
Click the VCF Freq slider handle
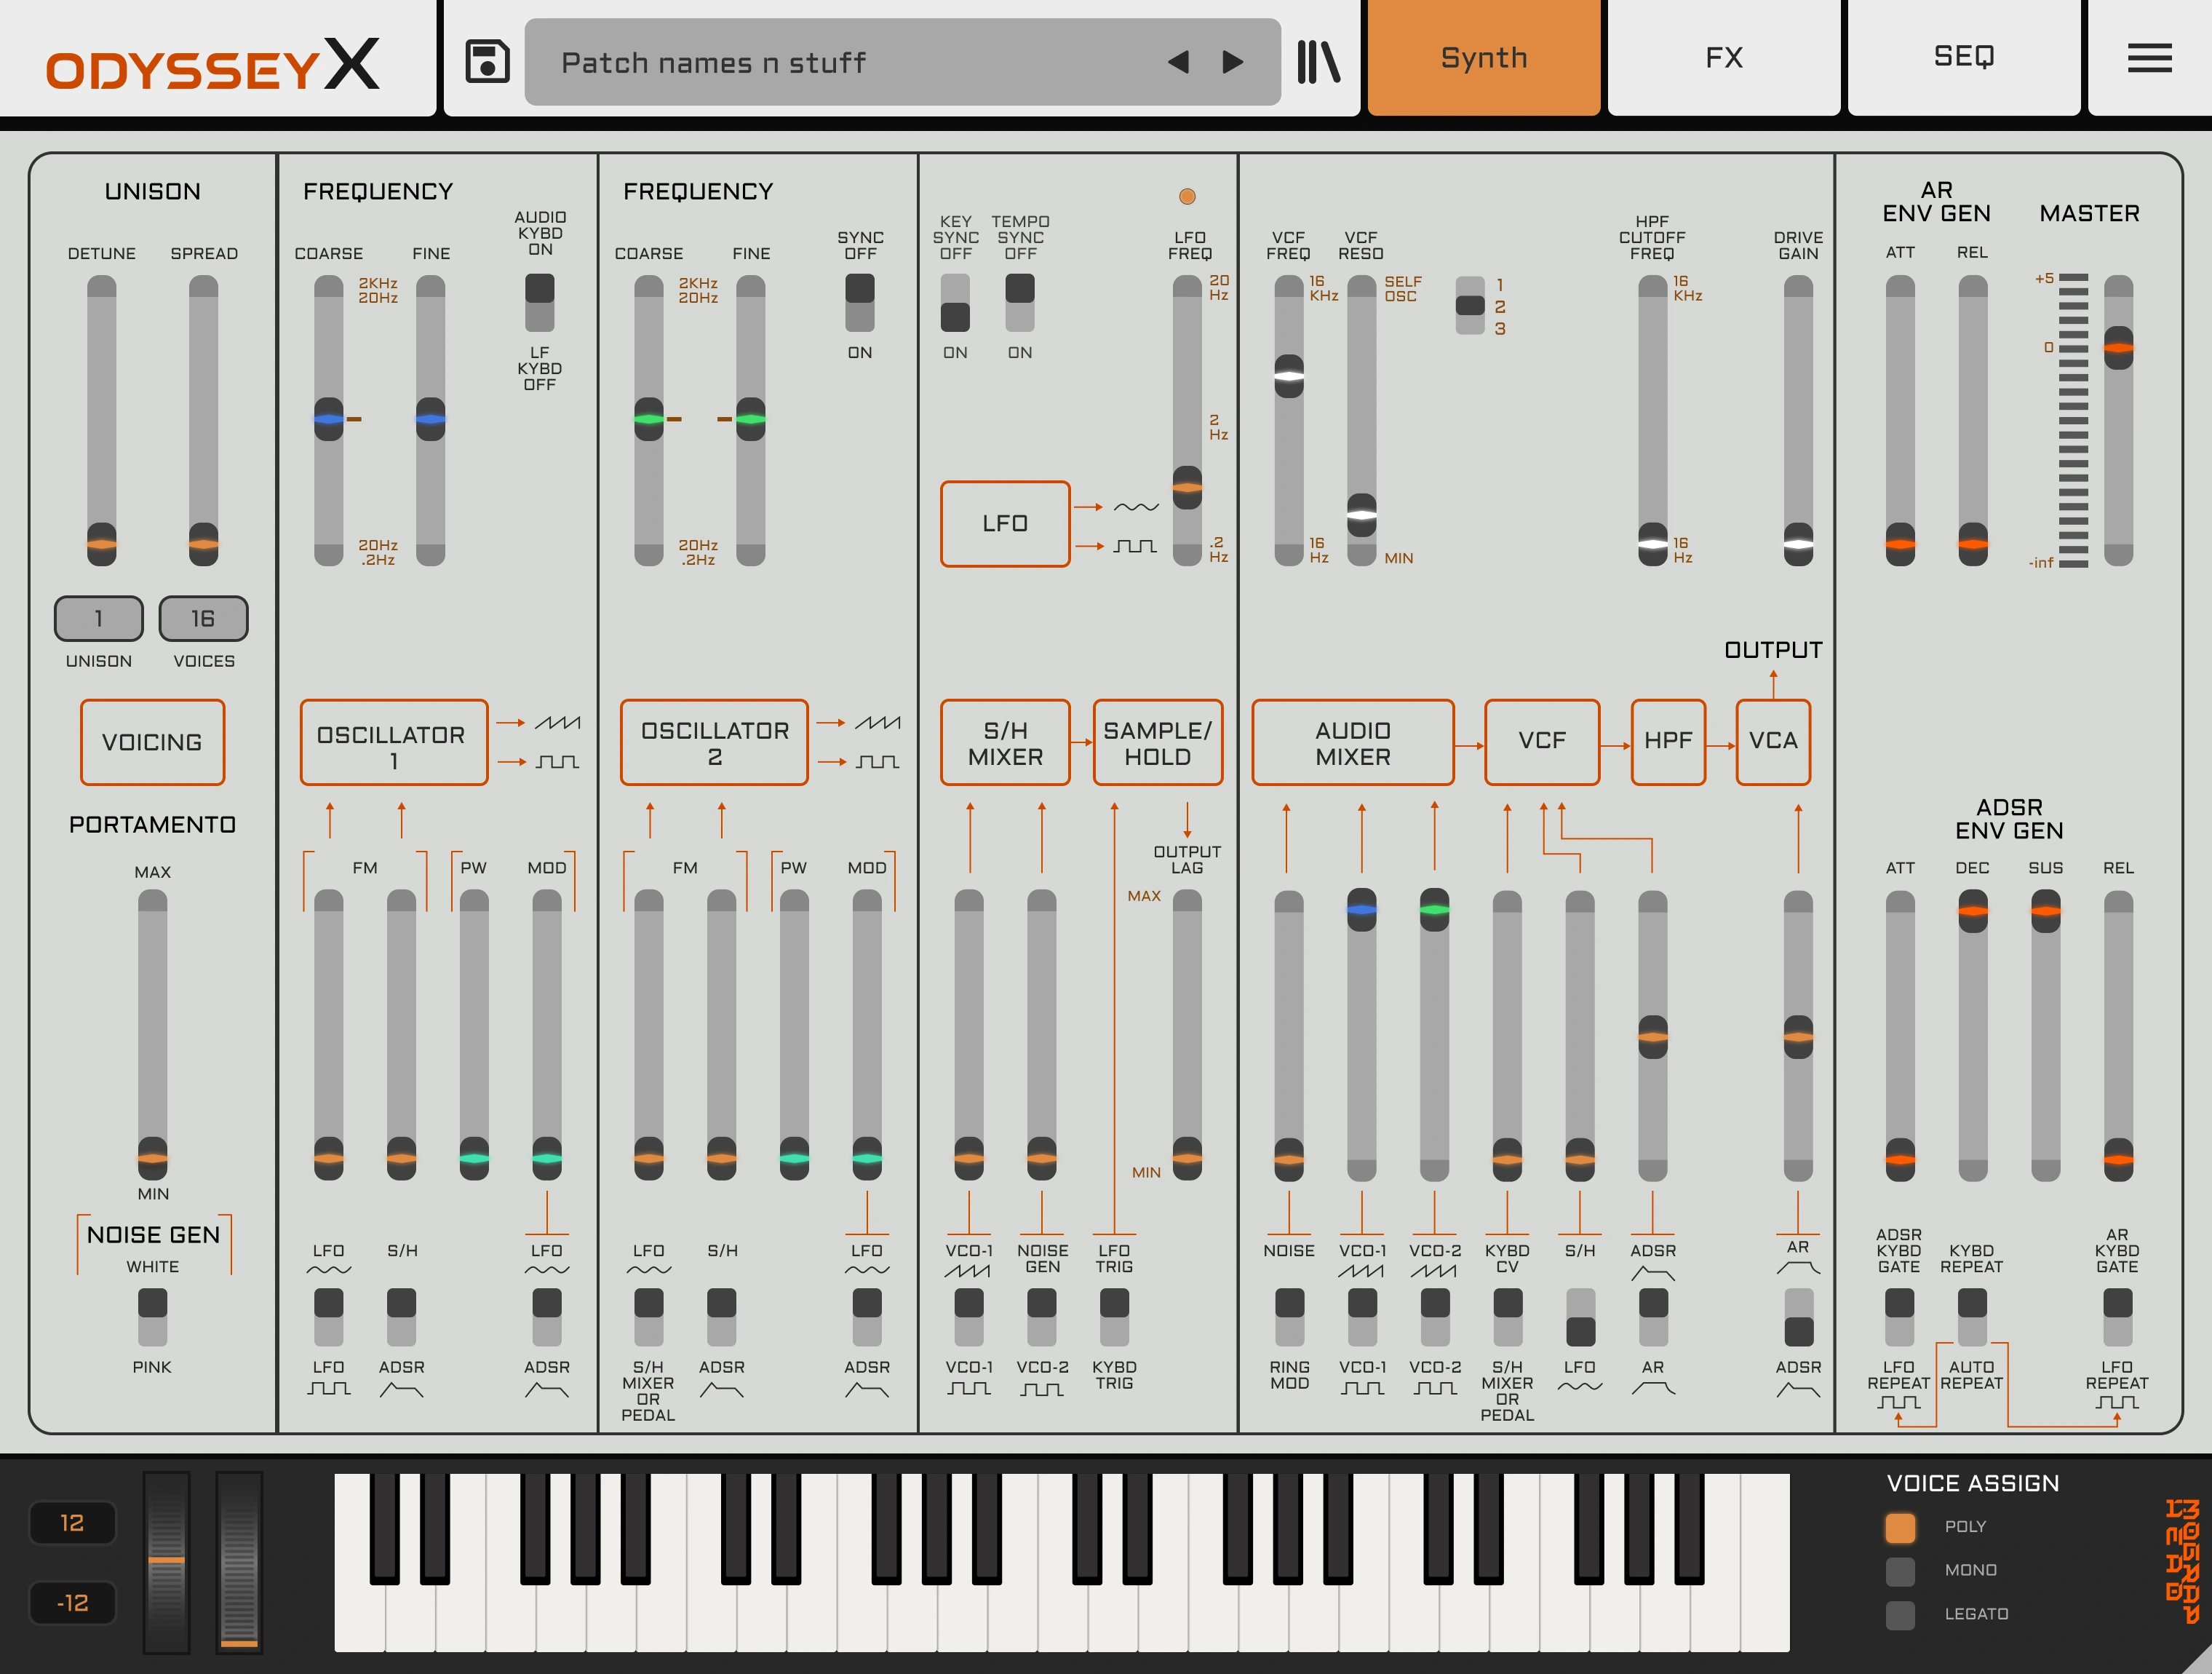(1289, 375)
